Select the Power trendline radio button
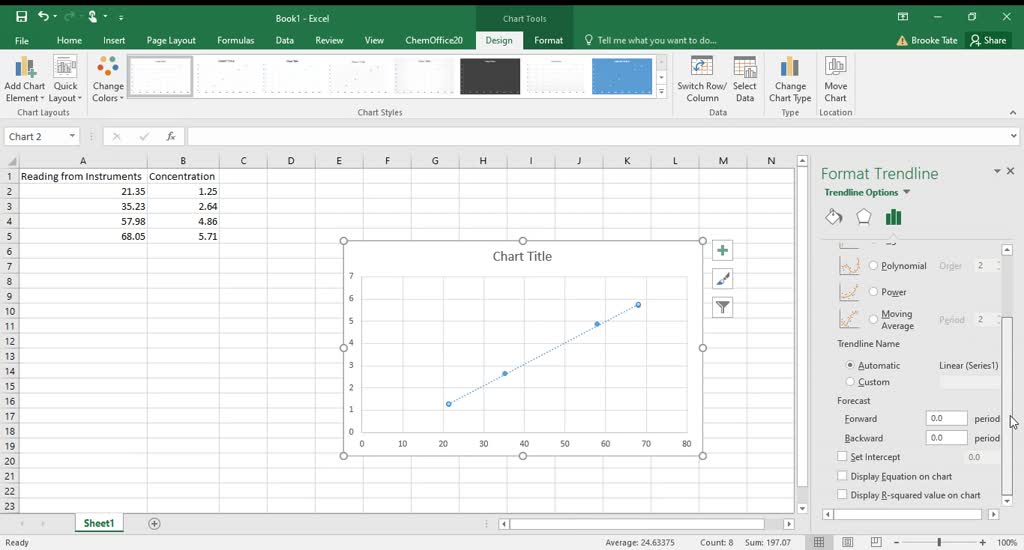Screen dimensions: 1024x550 tap(873, 292)
